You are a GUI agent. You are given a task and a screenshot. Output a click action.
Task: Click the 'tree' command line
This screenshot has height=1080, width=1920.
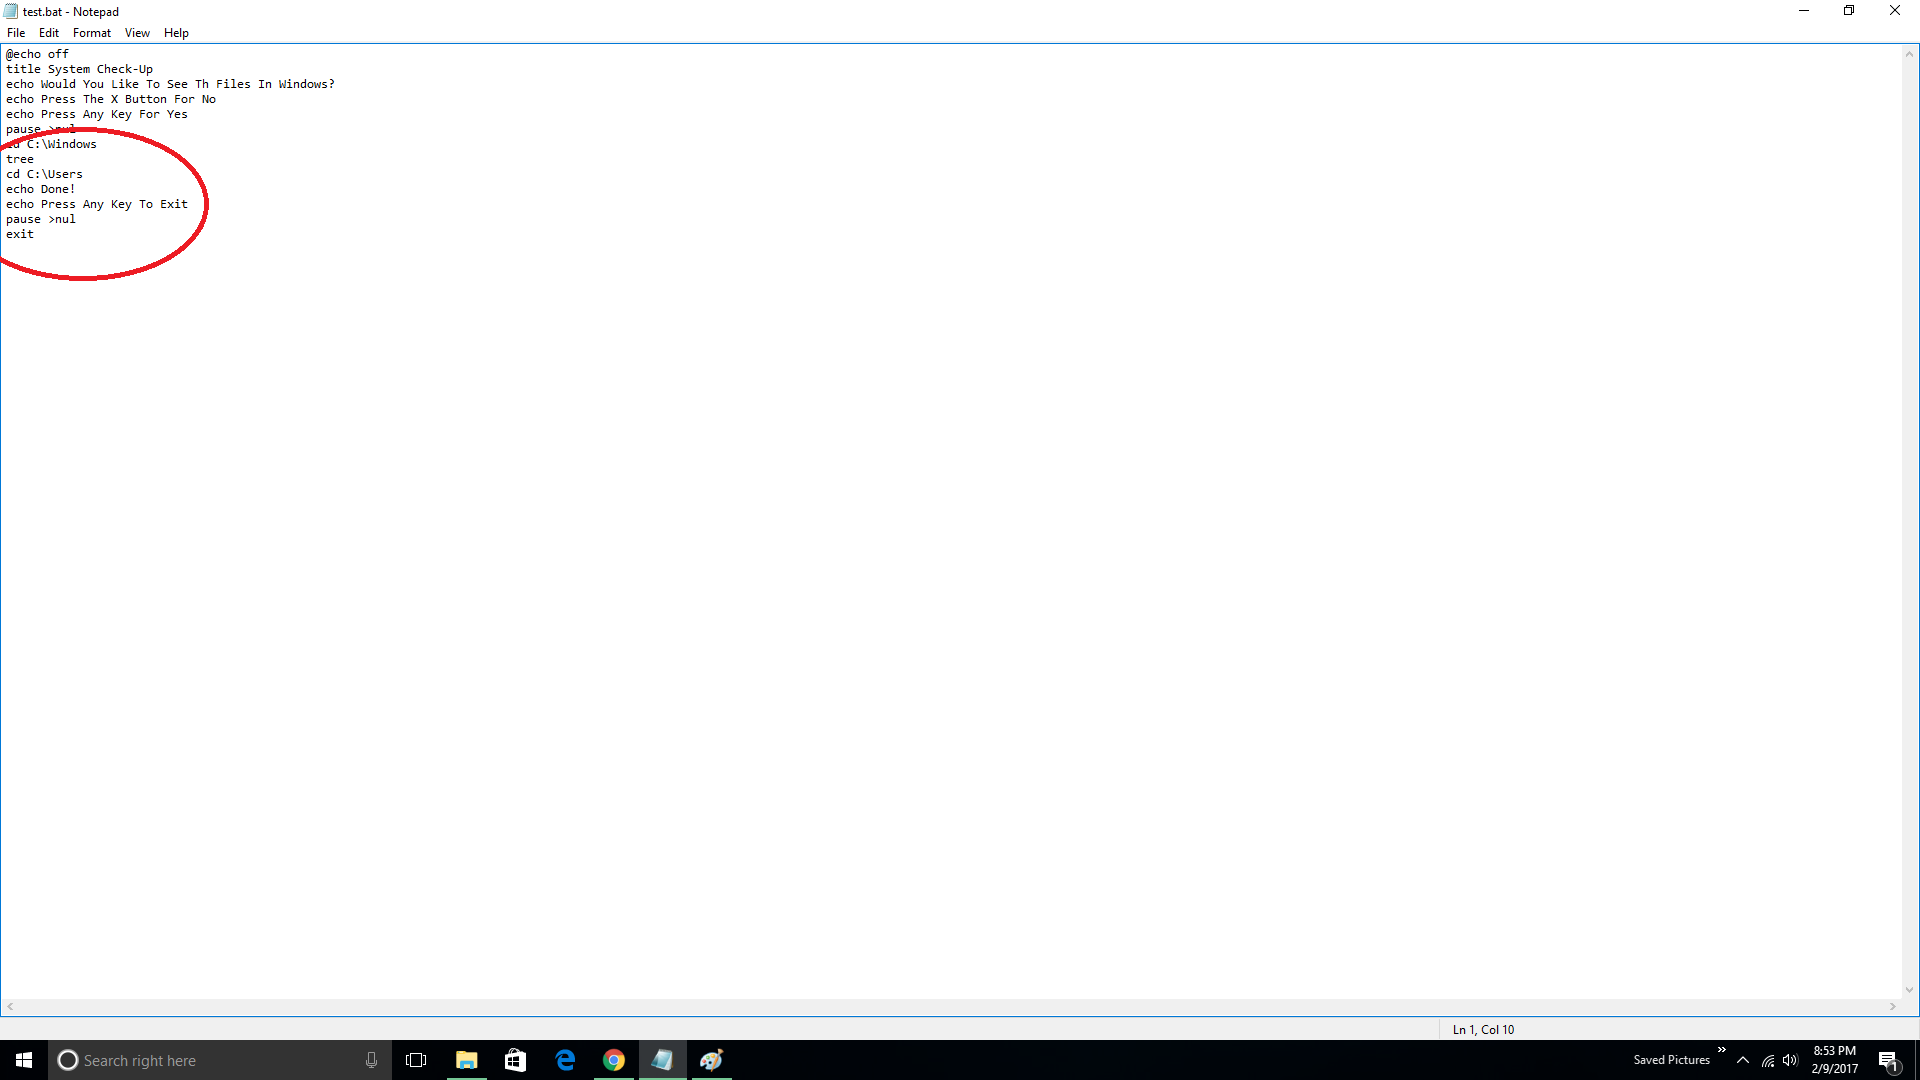tap(20, 159)
